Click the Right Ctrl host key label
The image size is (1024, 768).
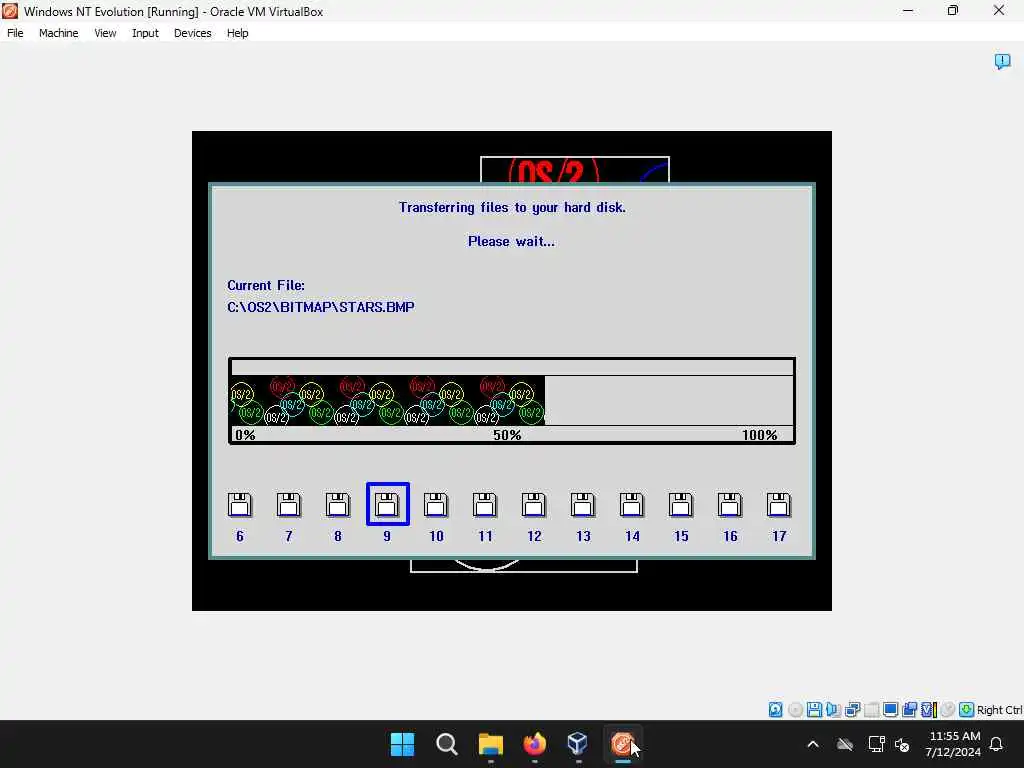point(1000,710)
